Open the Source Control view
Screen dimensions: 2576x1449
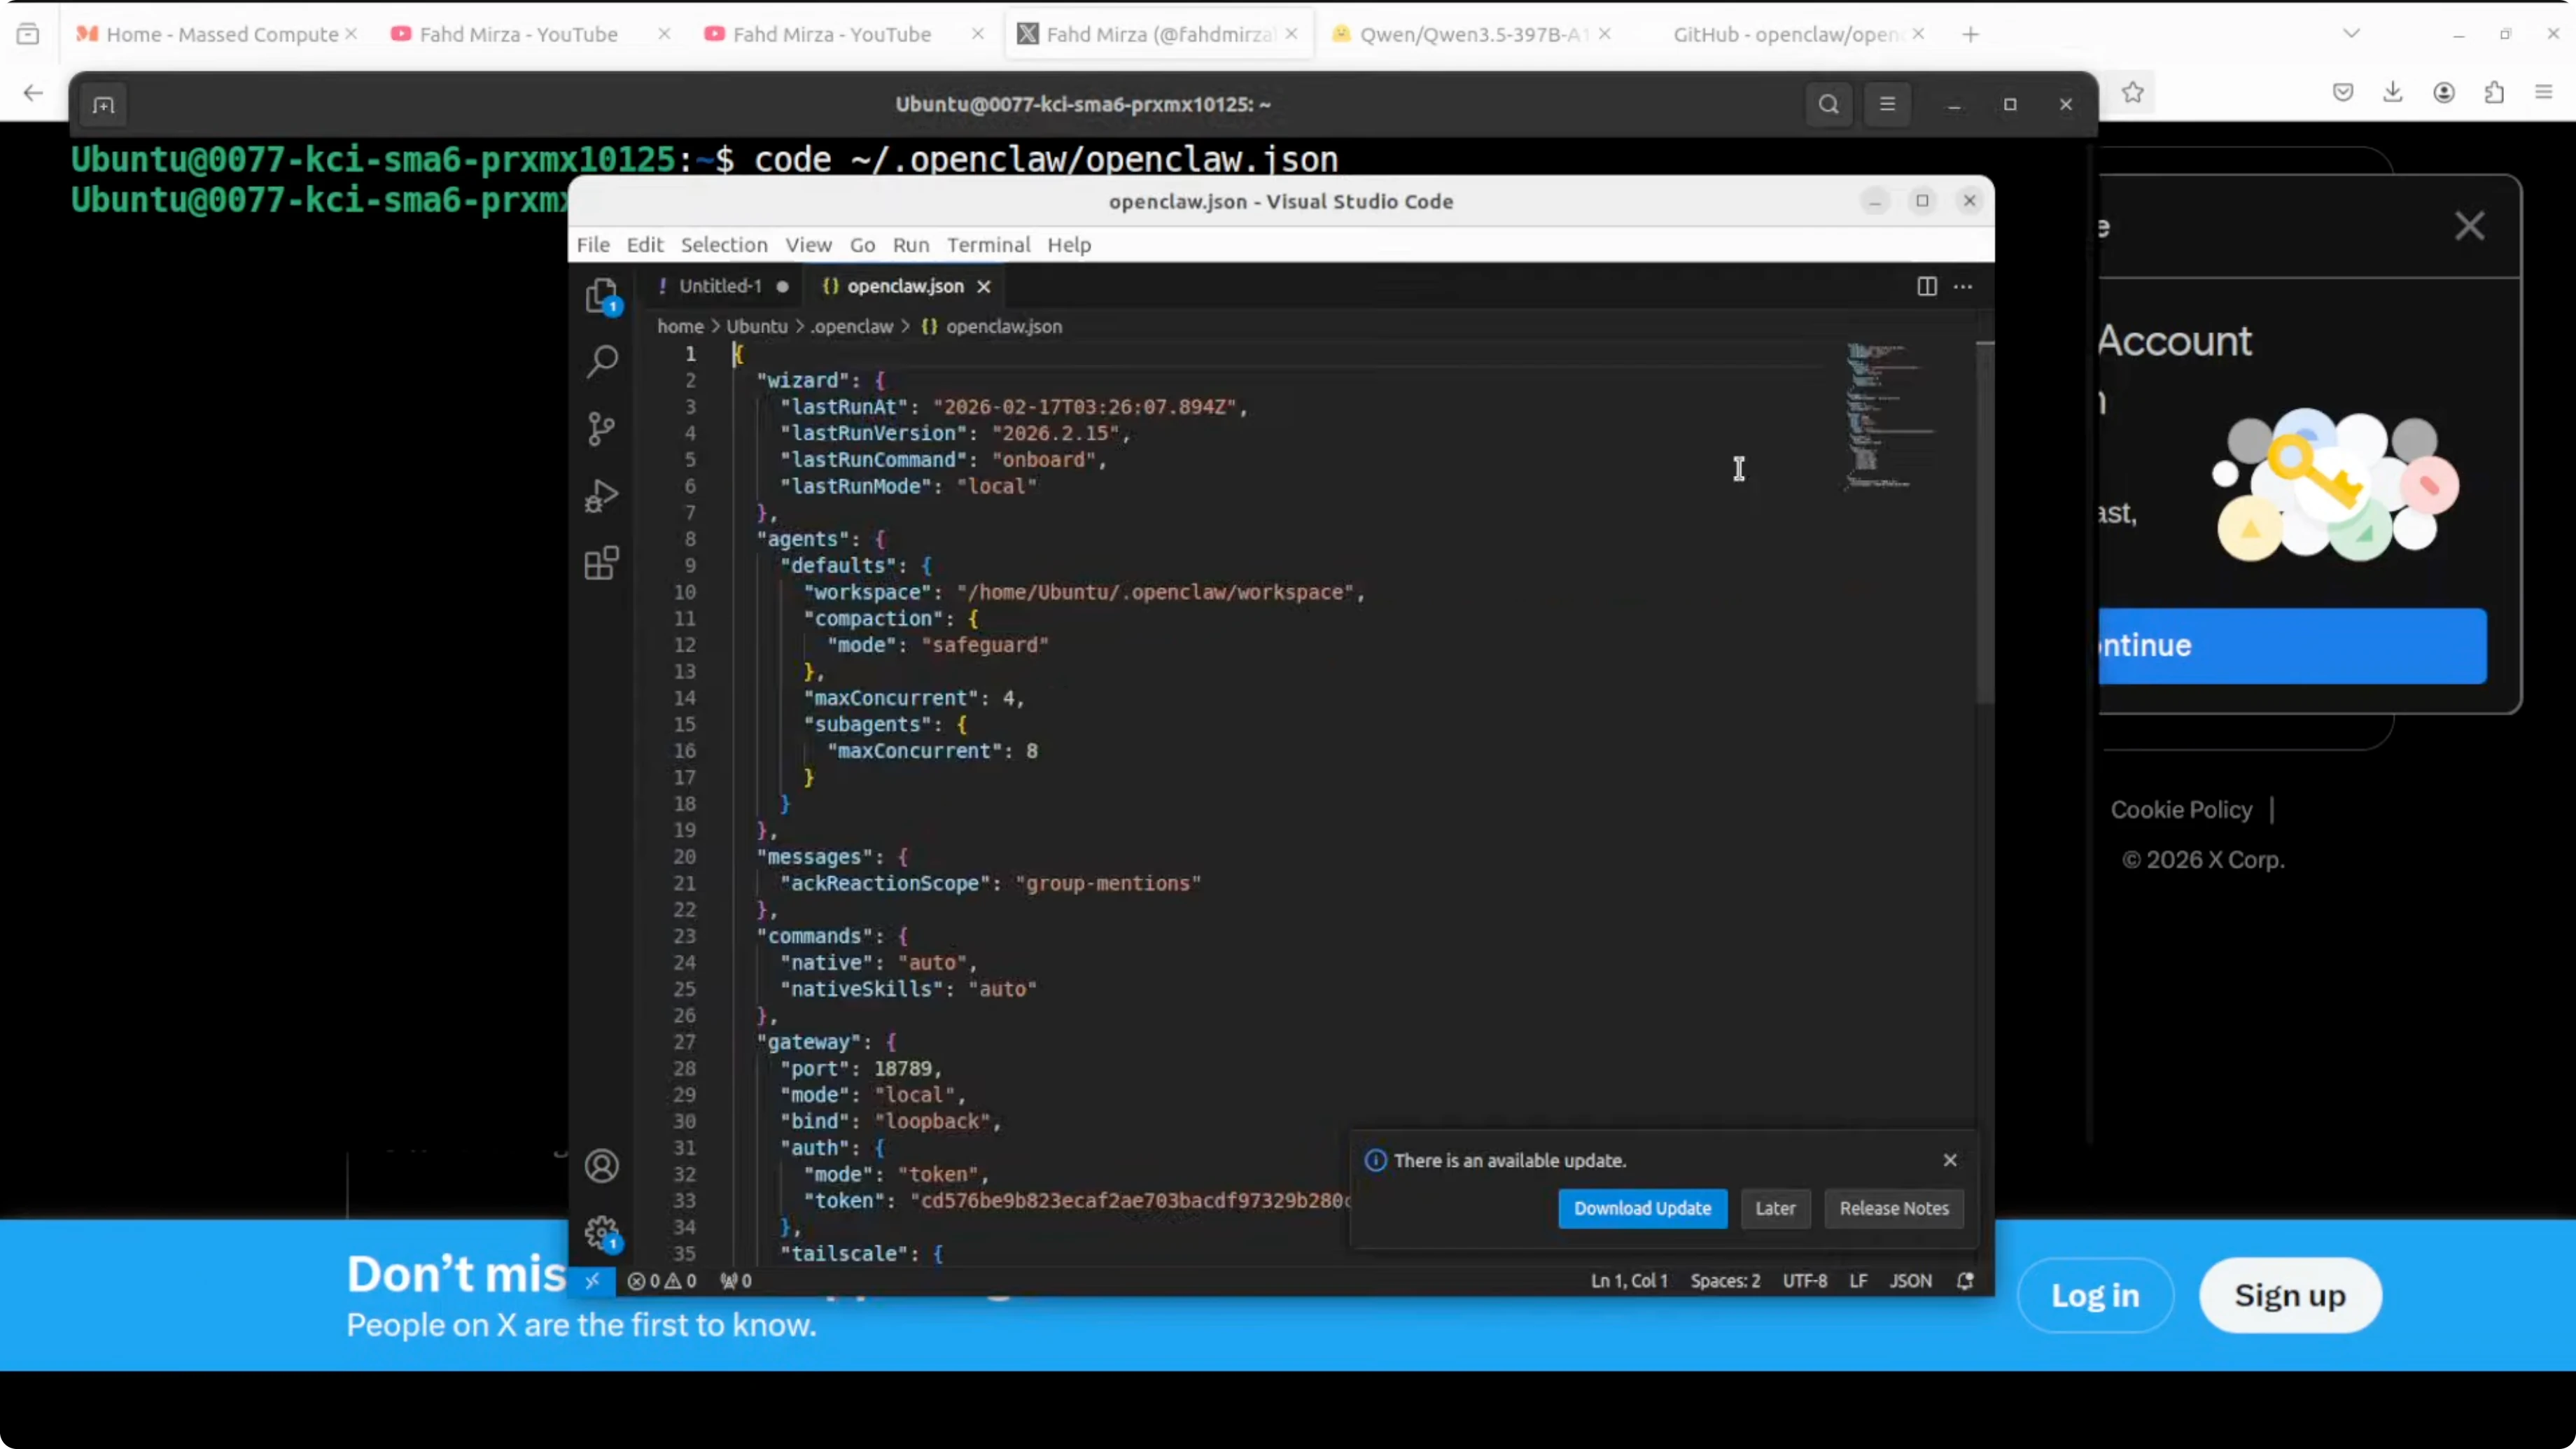tap(601, 429)
